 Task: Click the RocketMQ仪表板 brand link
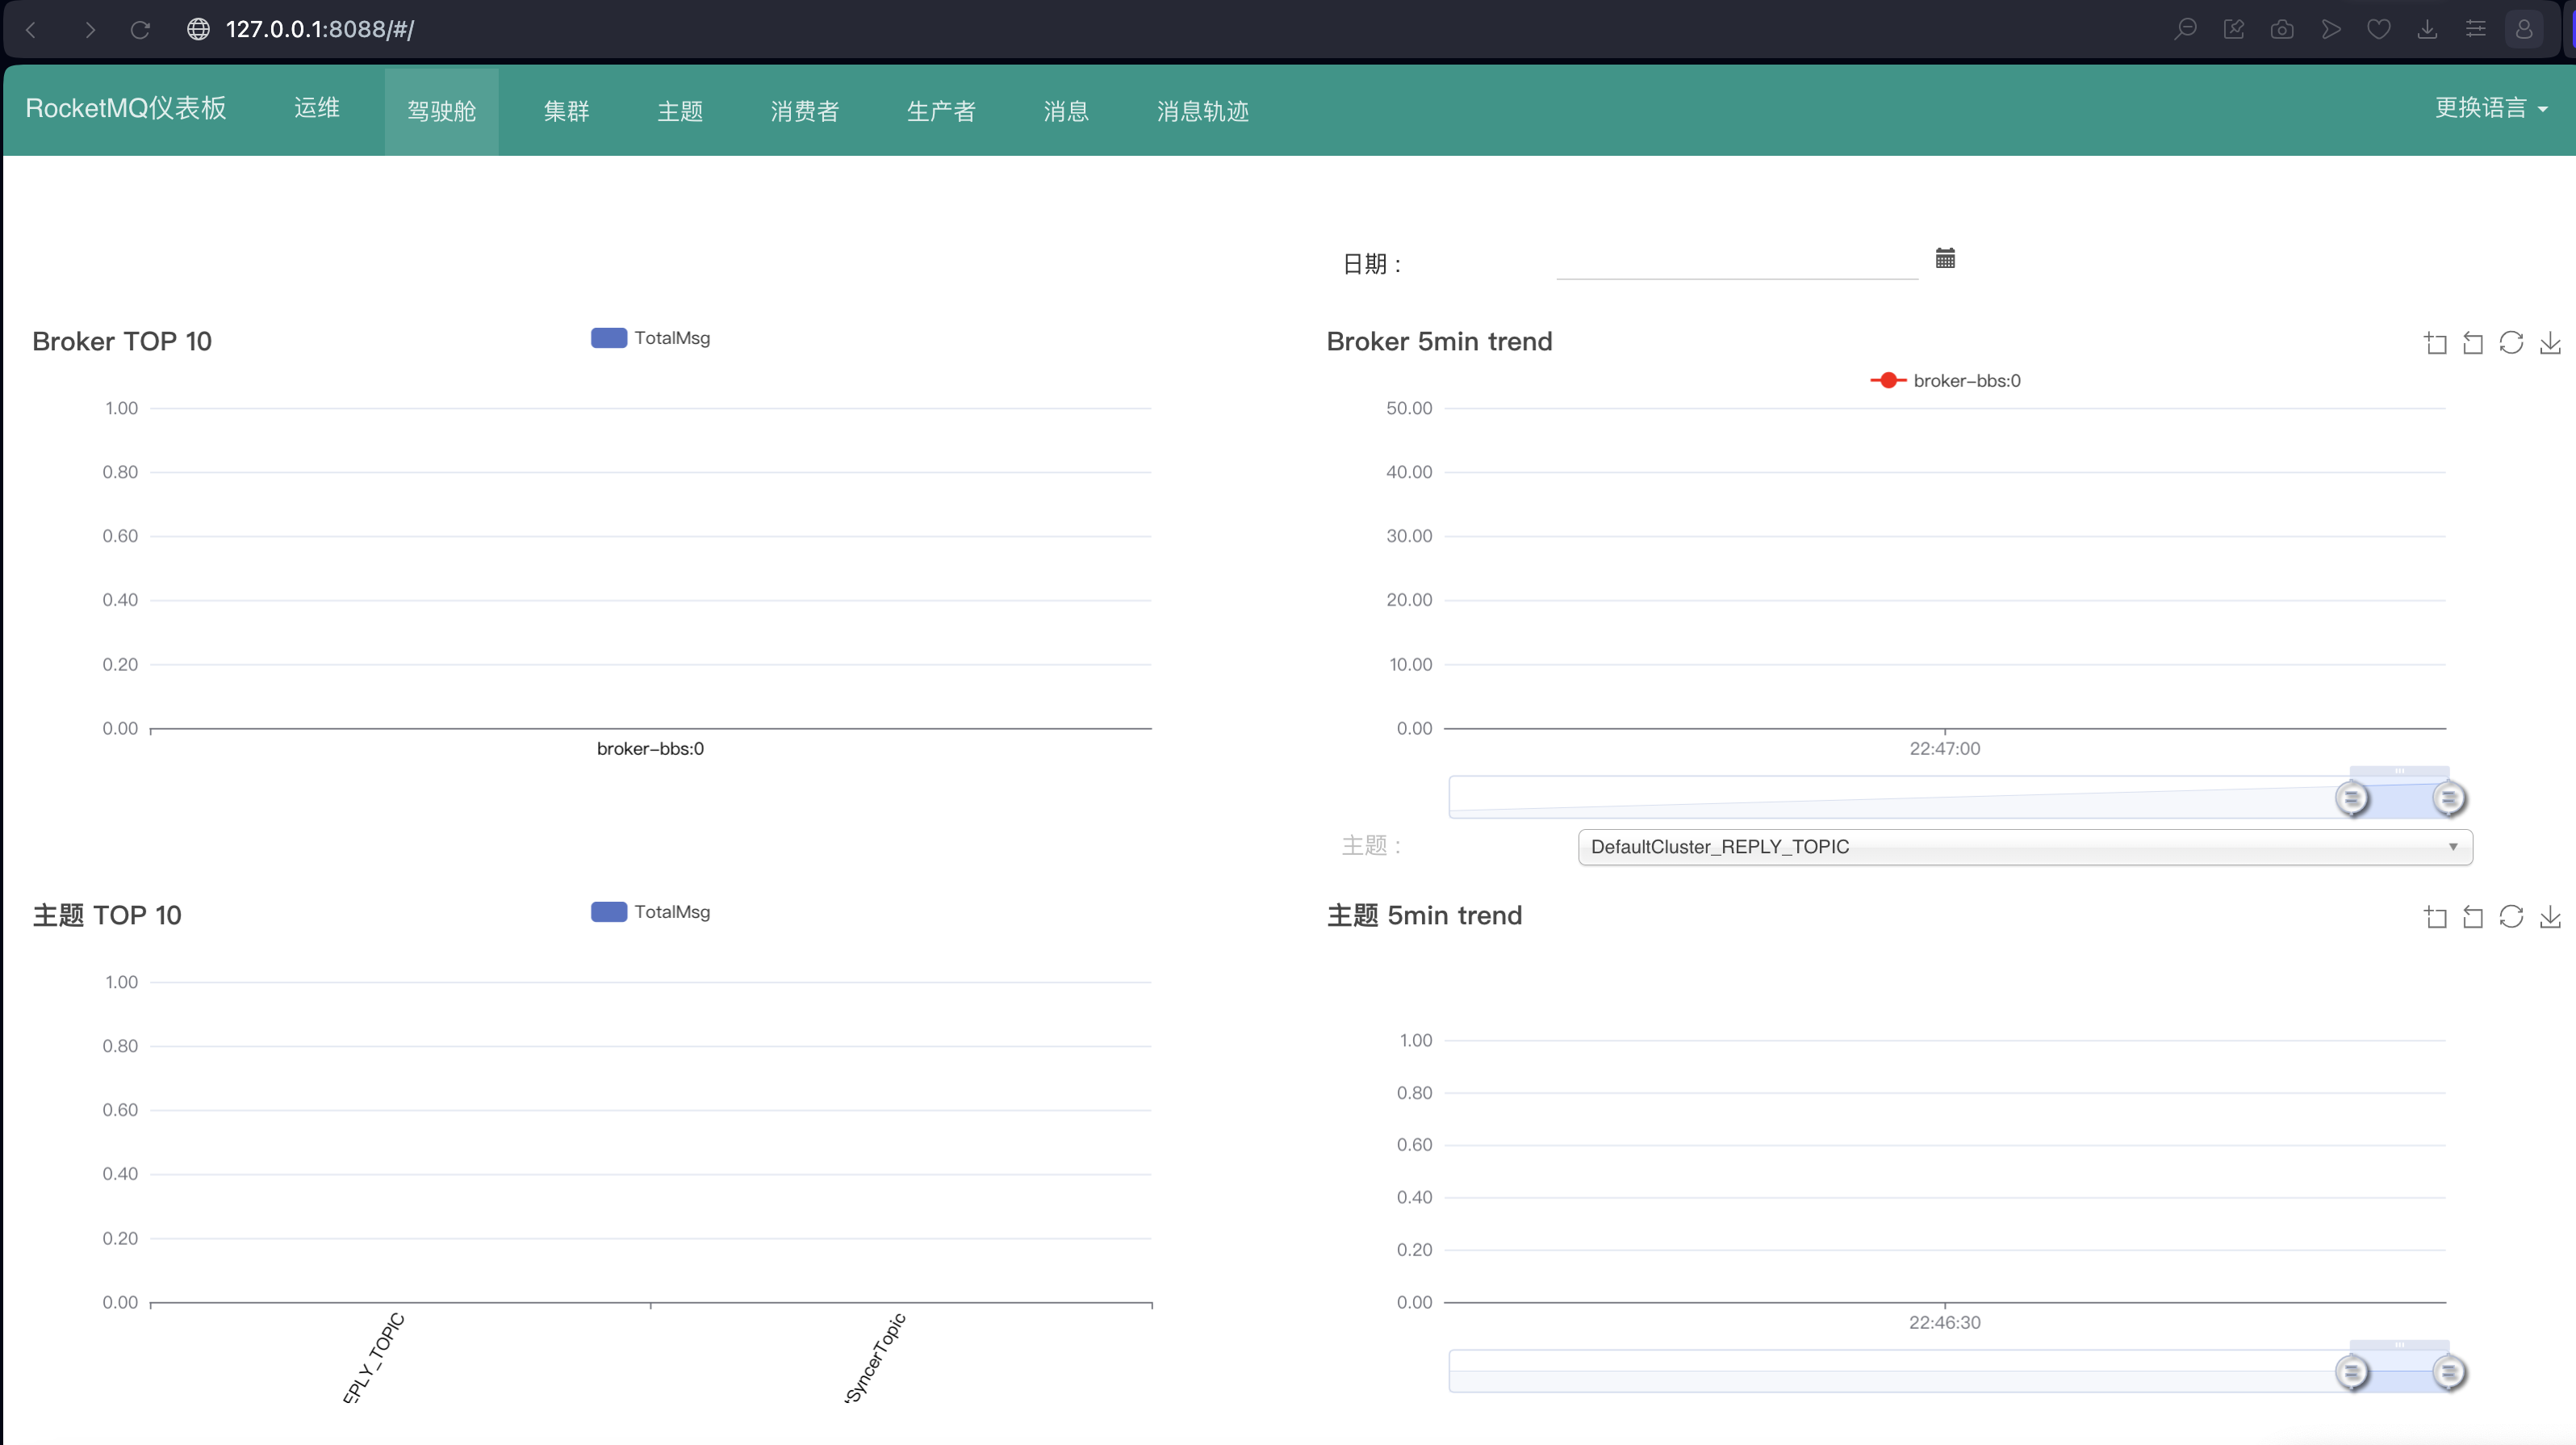click(126, 108)
